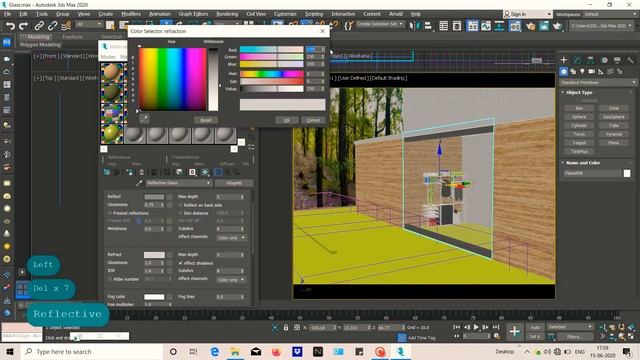Toggle the Auto key button
This screenshot has width=640, height=360.
click(535, 327)
